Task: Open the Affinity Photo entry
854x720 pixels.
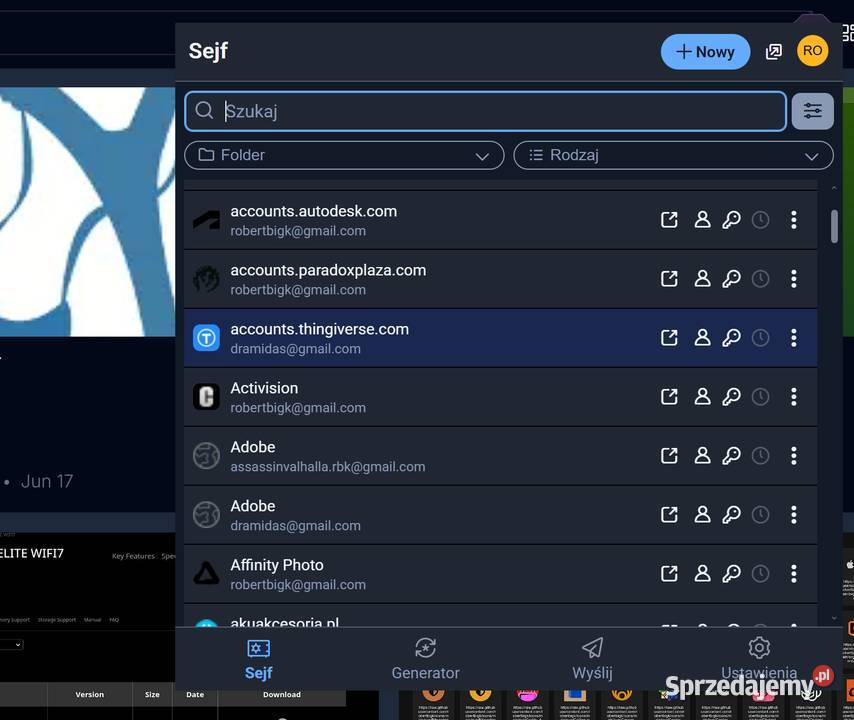Action: pos(501,573)
